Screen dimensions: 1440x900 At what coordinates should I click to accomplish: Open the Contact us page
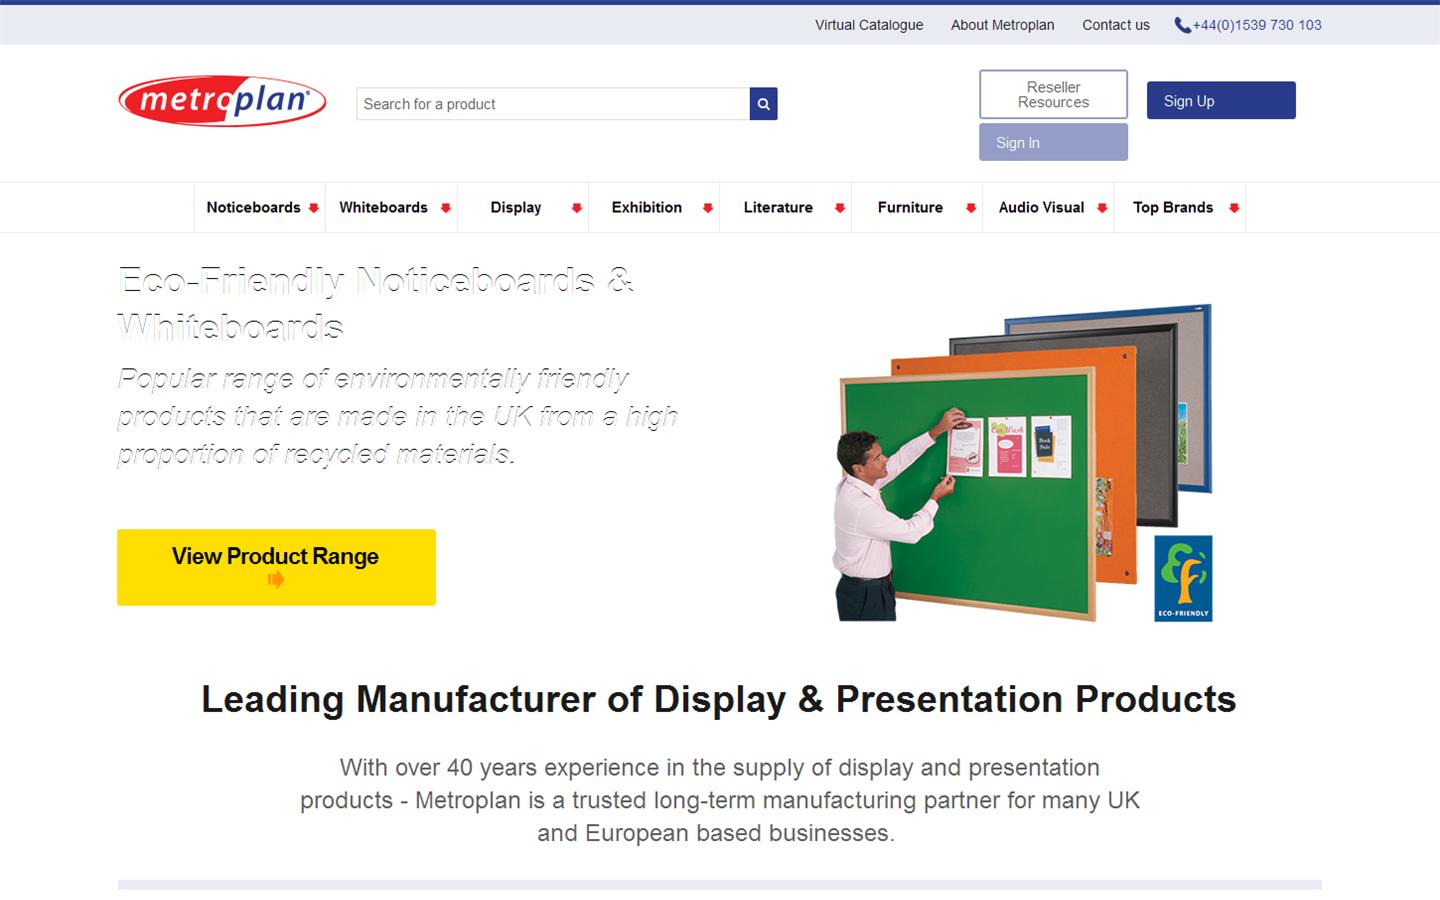coord(1115,25)
